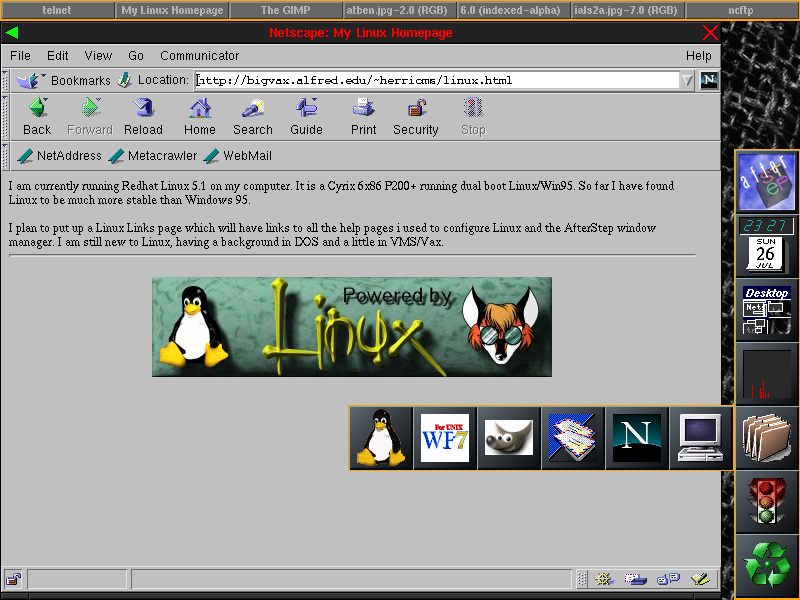Expand the location history dropdown arrow
Image resolution: width=800 pixels, height=600 pixels.
[687, 80]
